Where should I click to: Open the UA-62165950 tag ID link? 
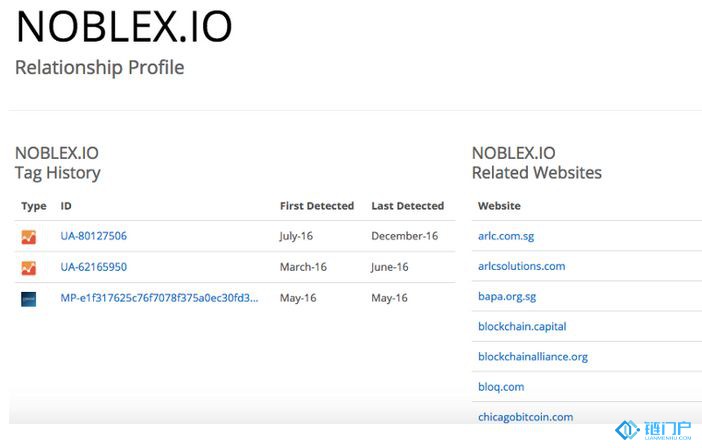(94, 267)
